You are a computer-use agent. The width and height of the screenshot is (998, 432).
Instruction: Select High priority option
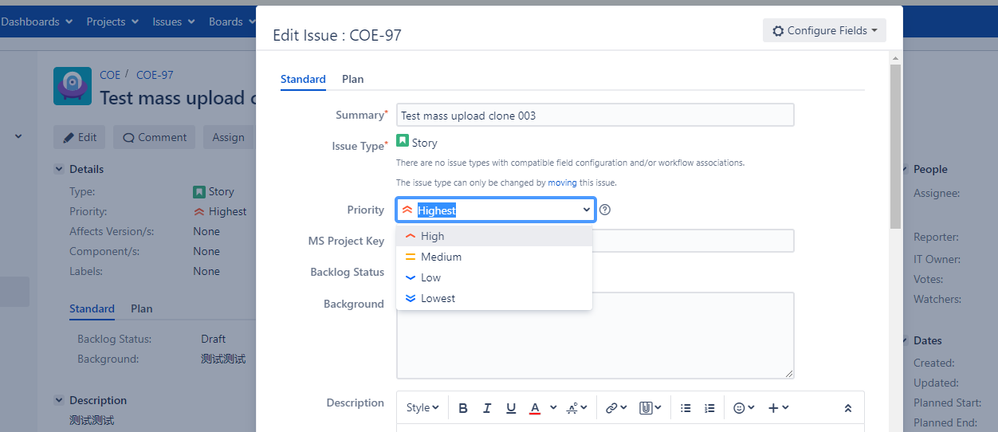point(494,236)
